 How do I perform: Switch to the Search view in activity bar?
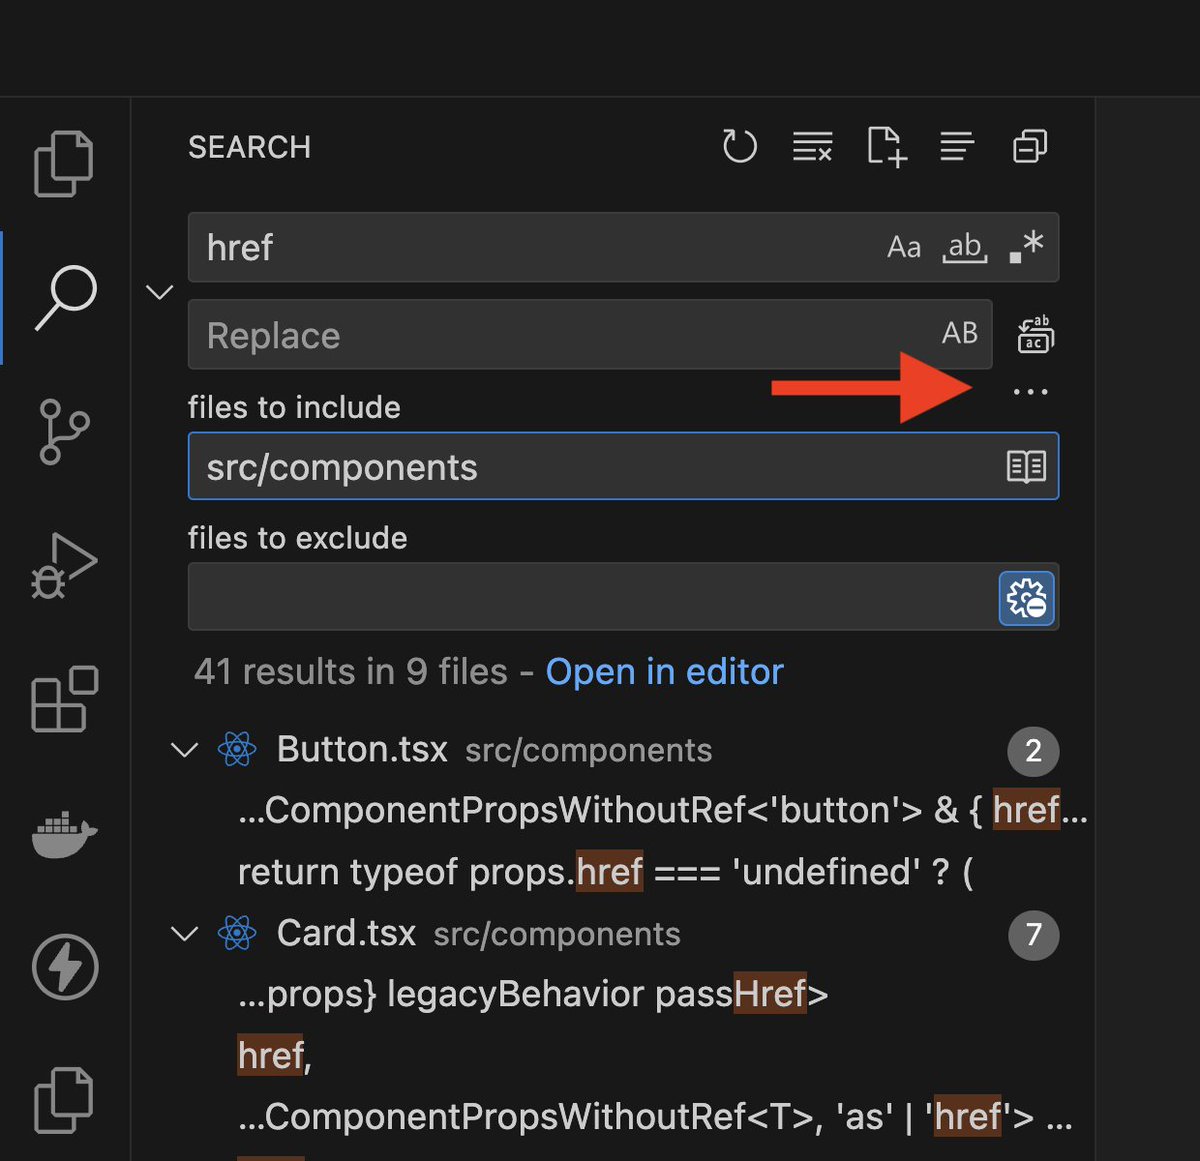(63, 297)
